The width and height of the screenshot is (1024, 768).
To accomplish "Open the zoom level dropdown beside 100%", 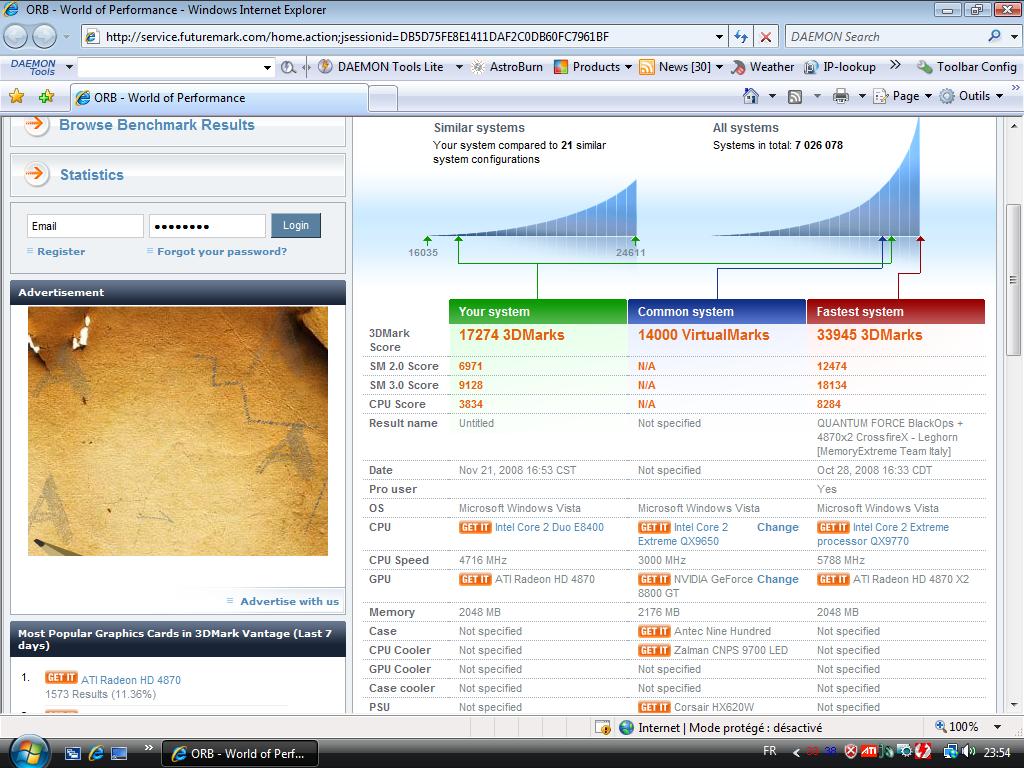I will pos(997,727).
